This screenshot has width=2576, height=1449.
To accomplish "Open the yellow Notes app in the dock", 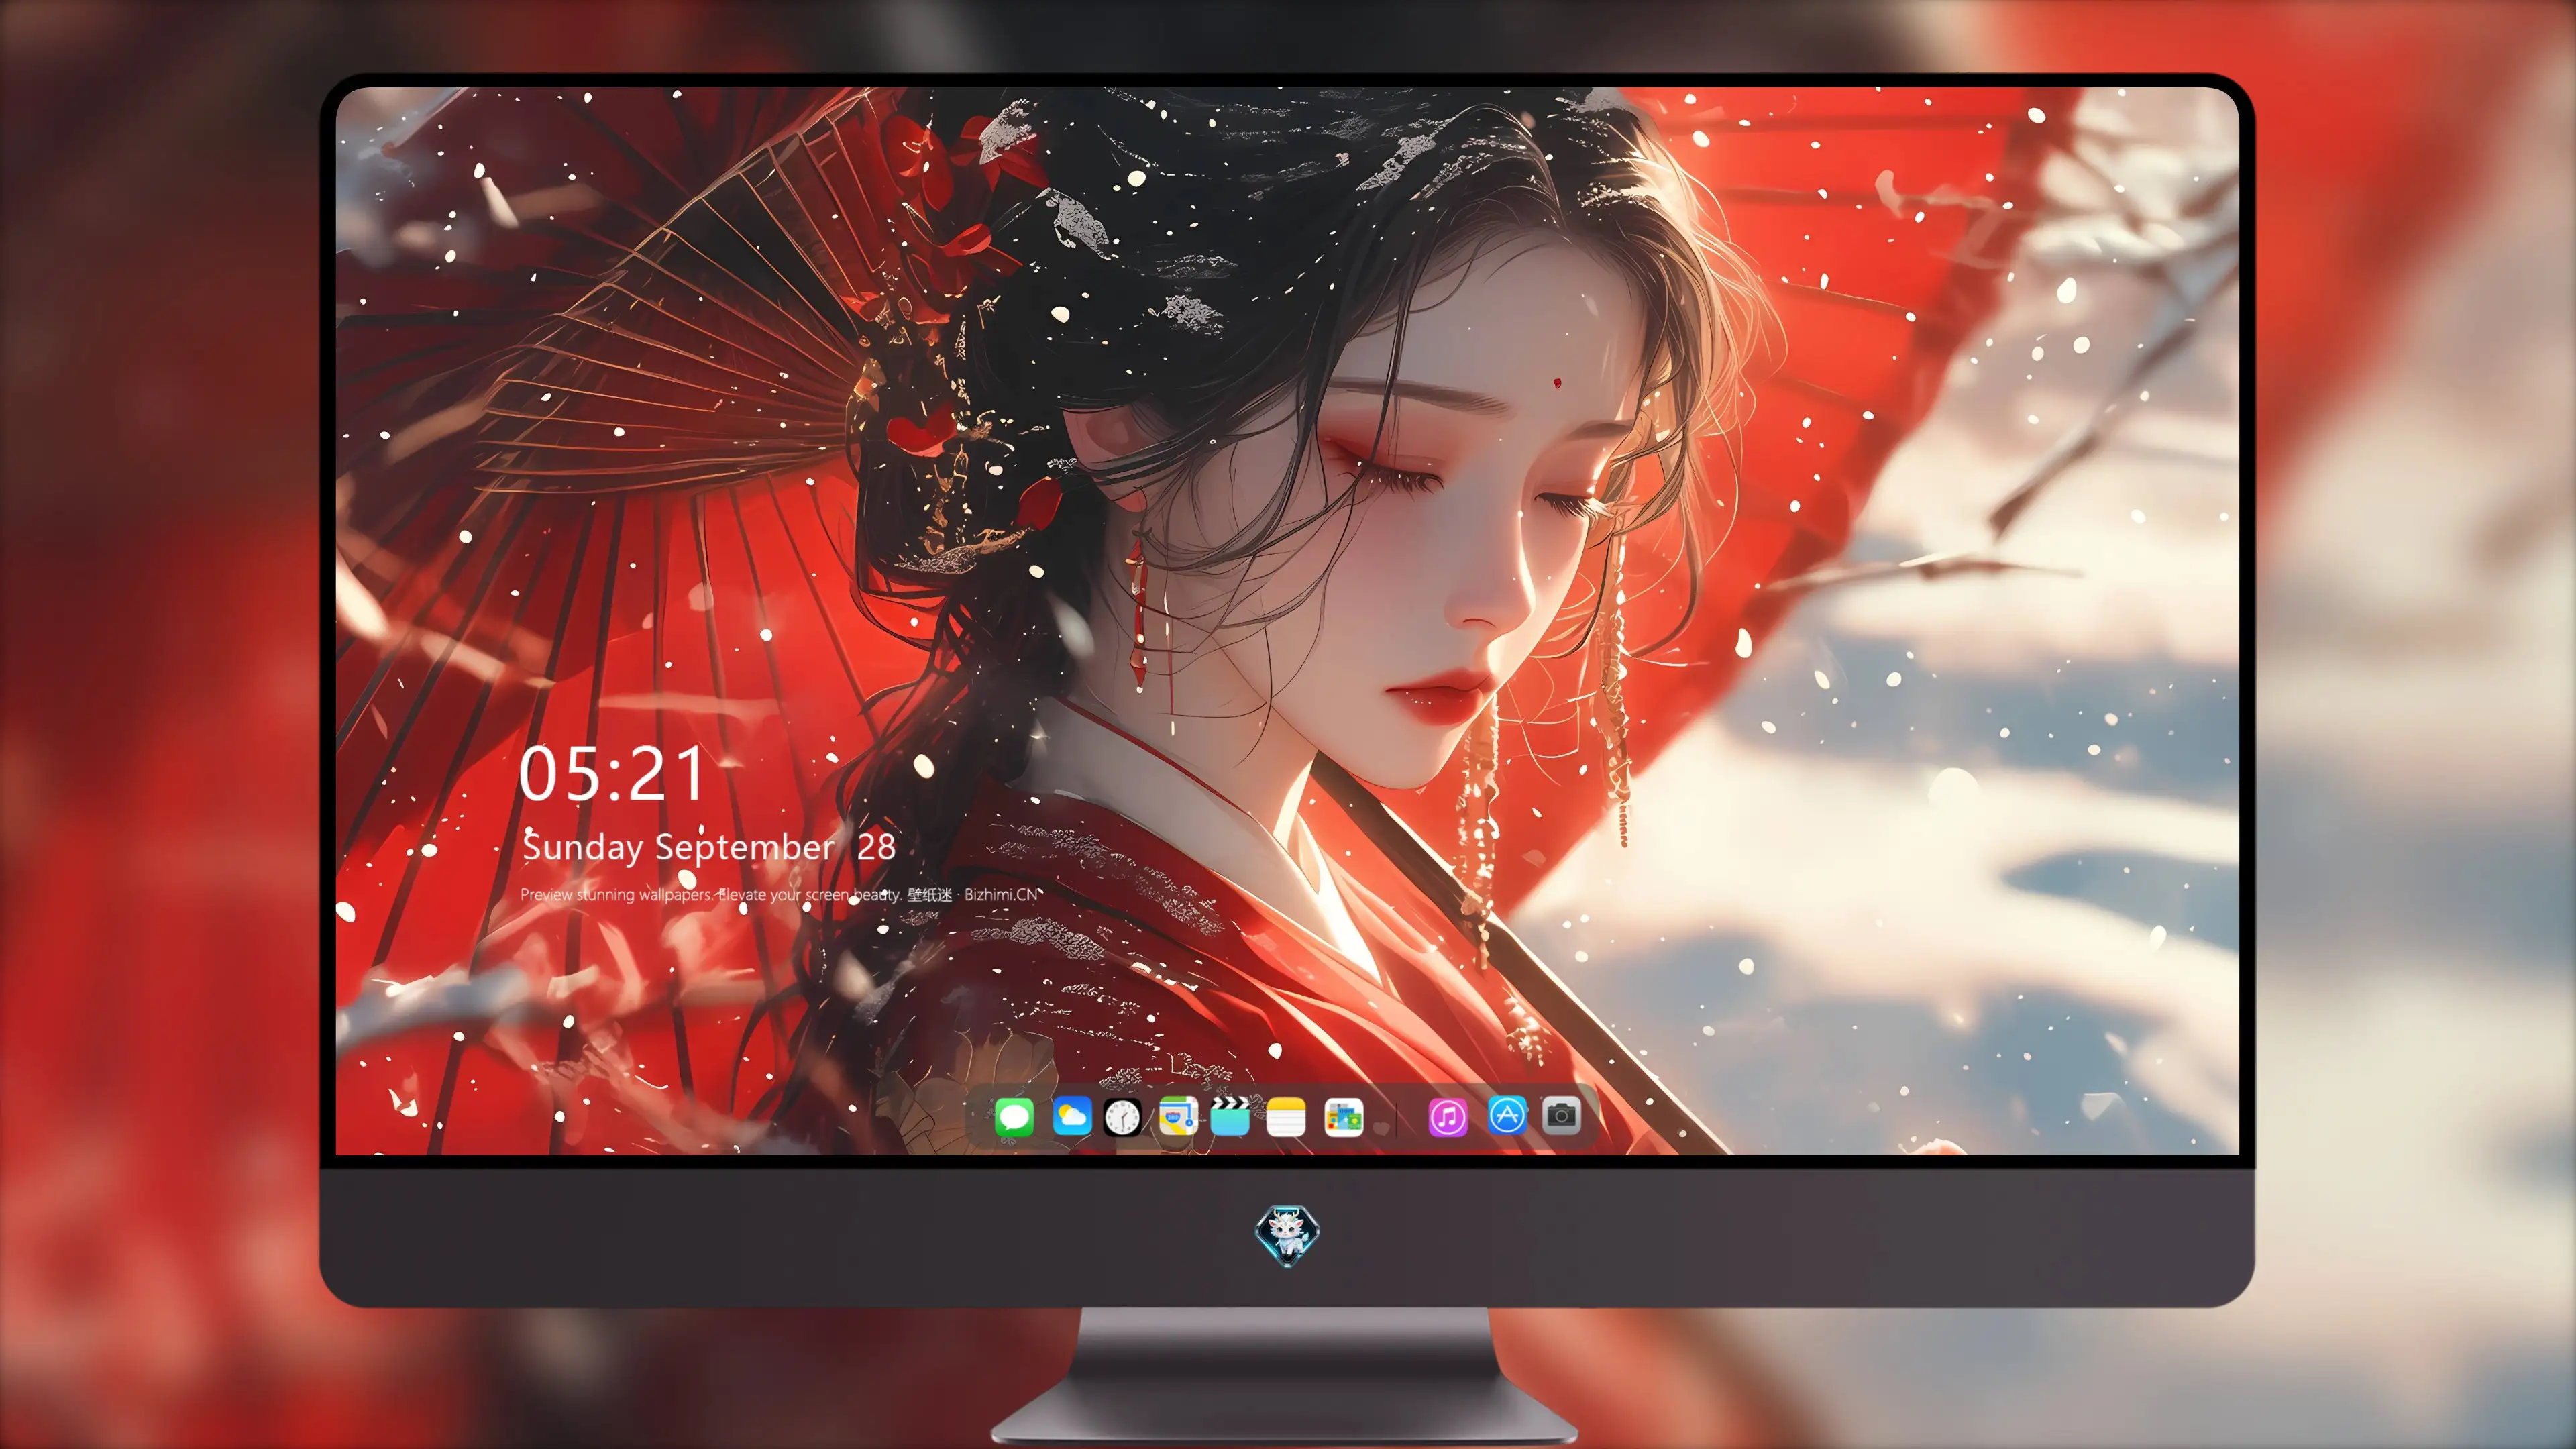I will [1286, 1117].
